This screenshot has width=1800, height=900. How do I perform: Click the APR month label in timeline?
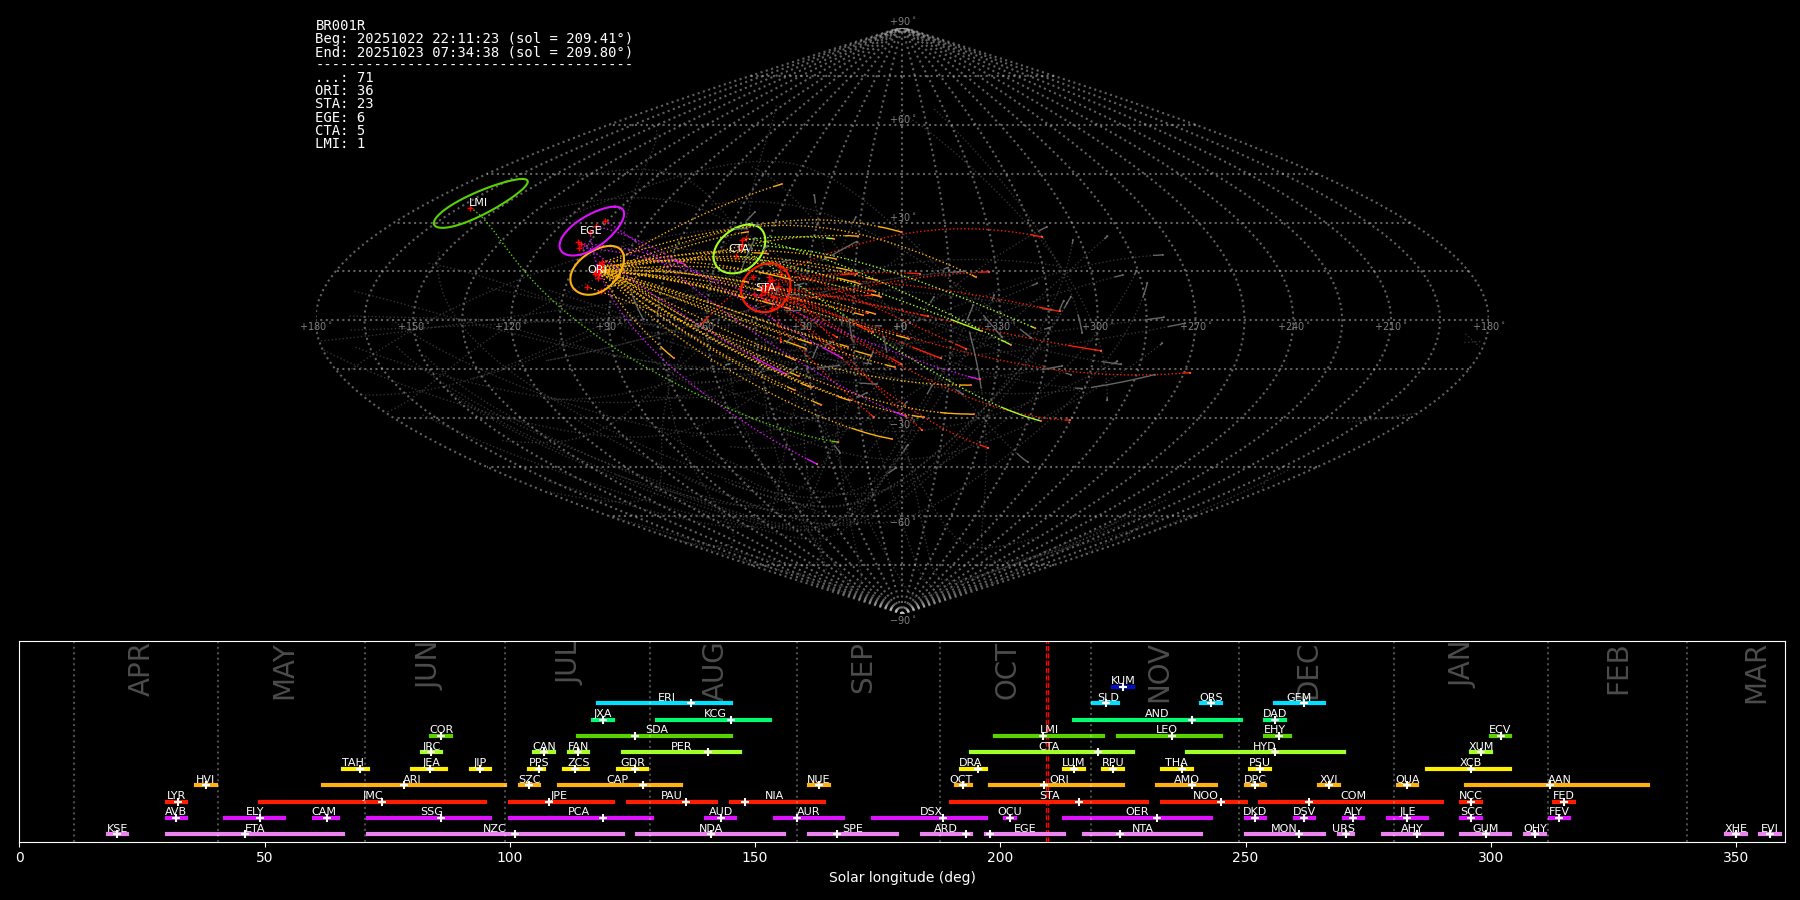tap(139, 670)
